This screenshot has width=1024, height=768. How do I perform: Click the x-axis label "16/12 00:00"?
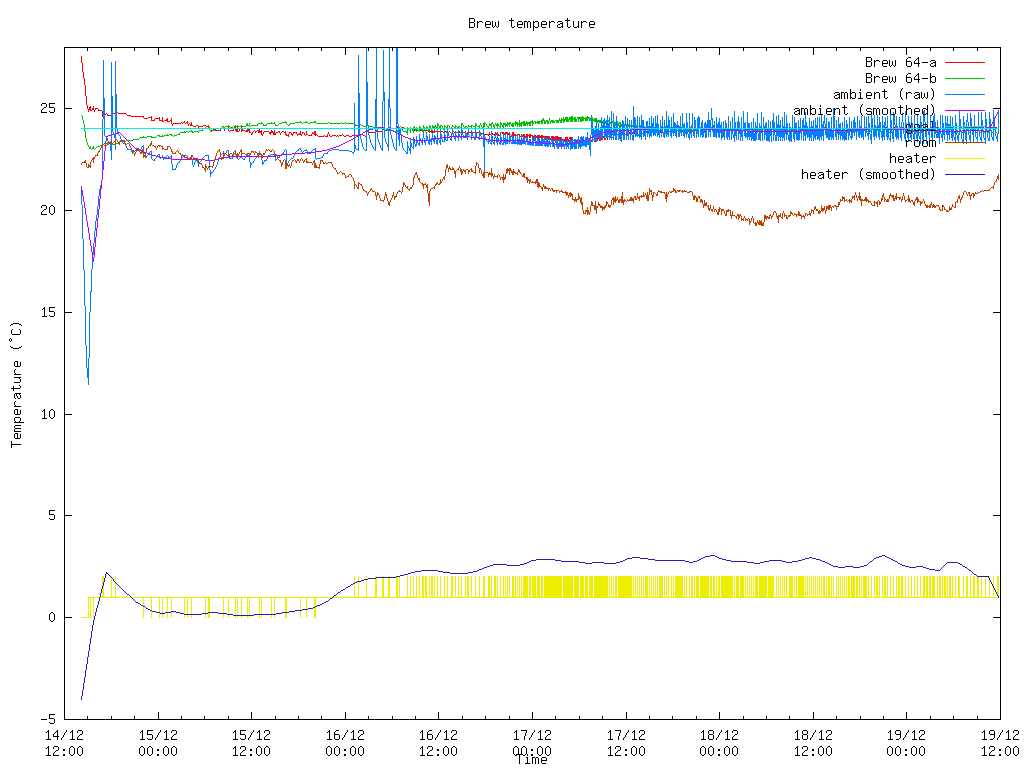pos(345,743)
